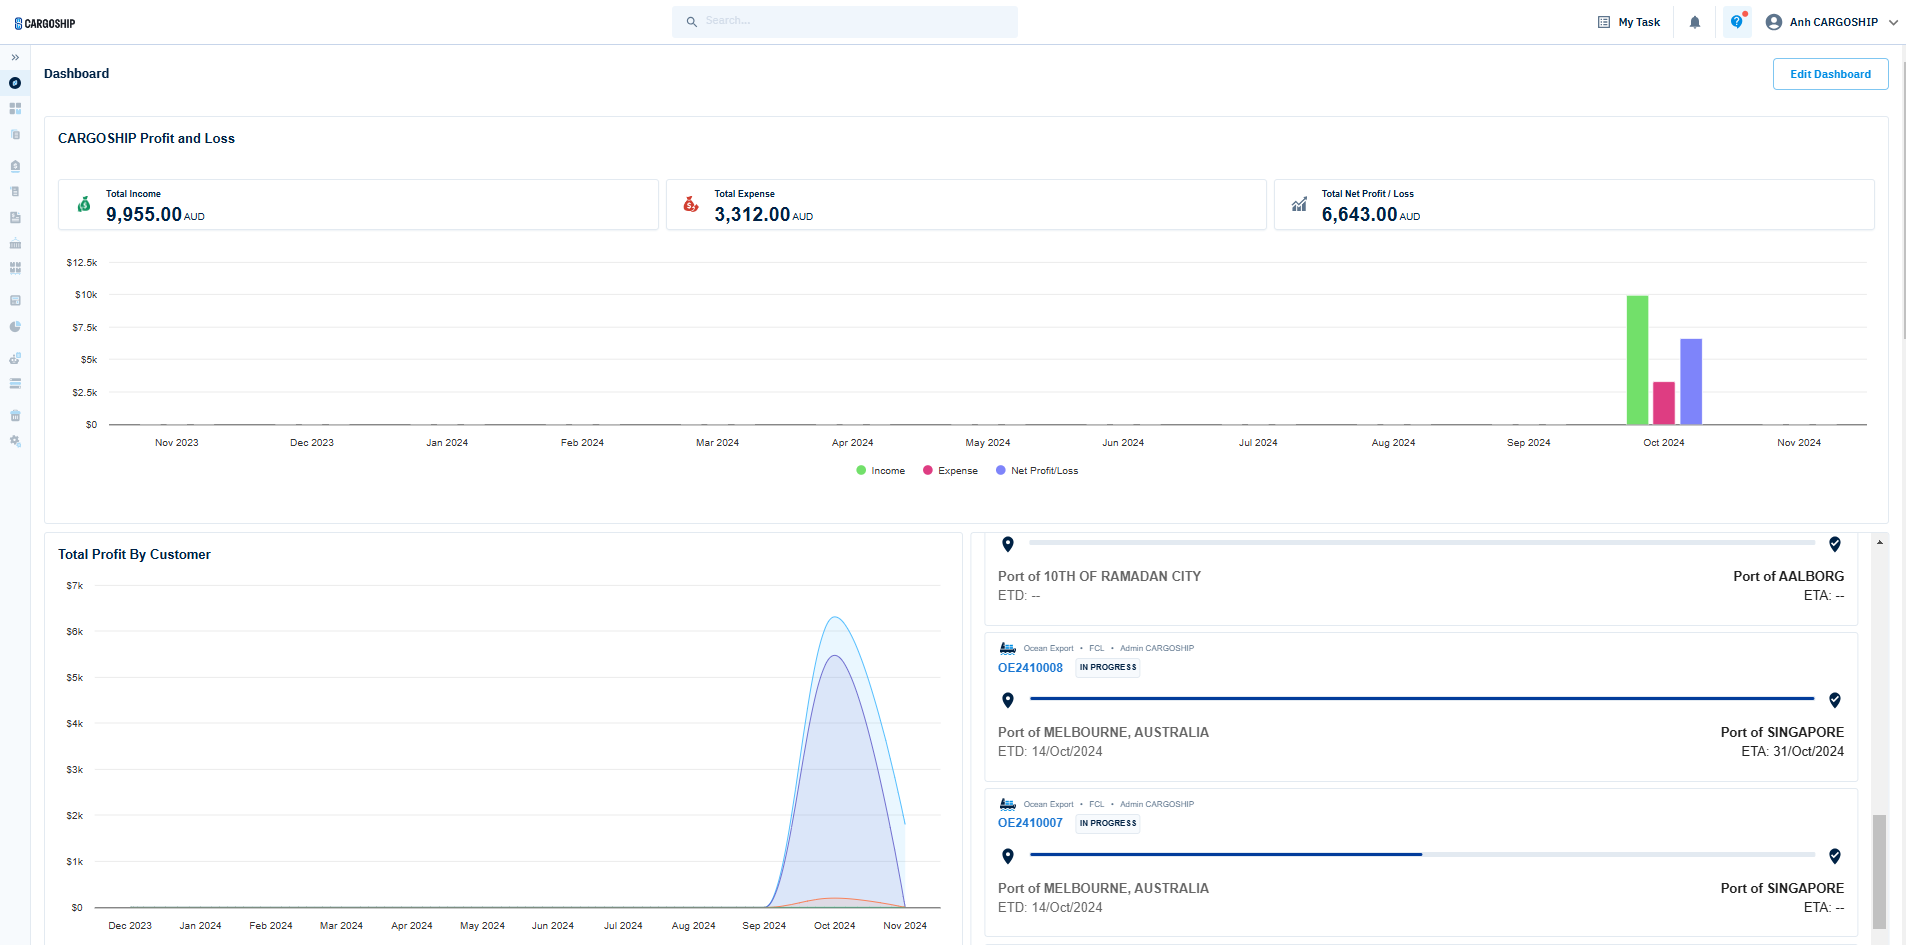Toggle Net Profit/Loss legend item
Image resolution: width=1906 pixels, height=945 pixels.
tap(1037, 471)
